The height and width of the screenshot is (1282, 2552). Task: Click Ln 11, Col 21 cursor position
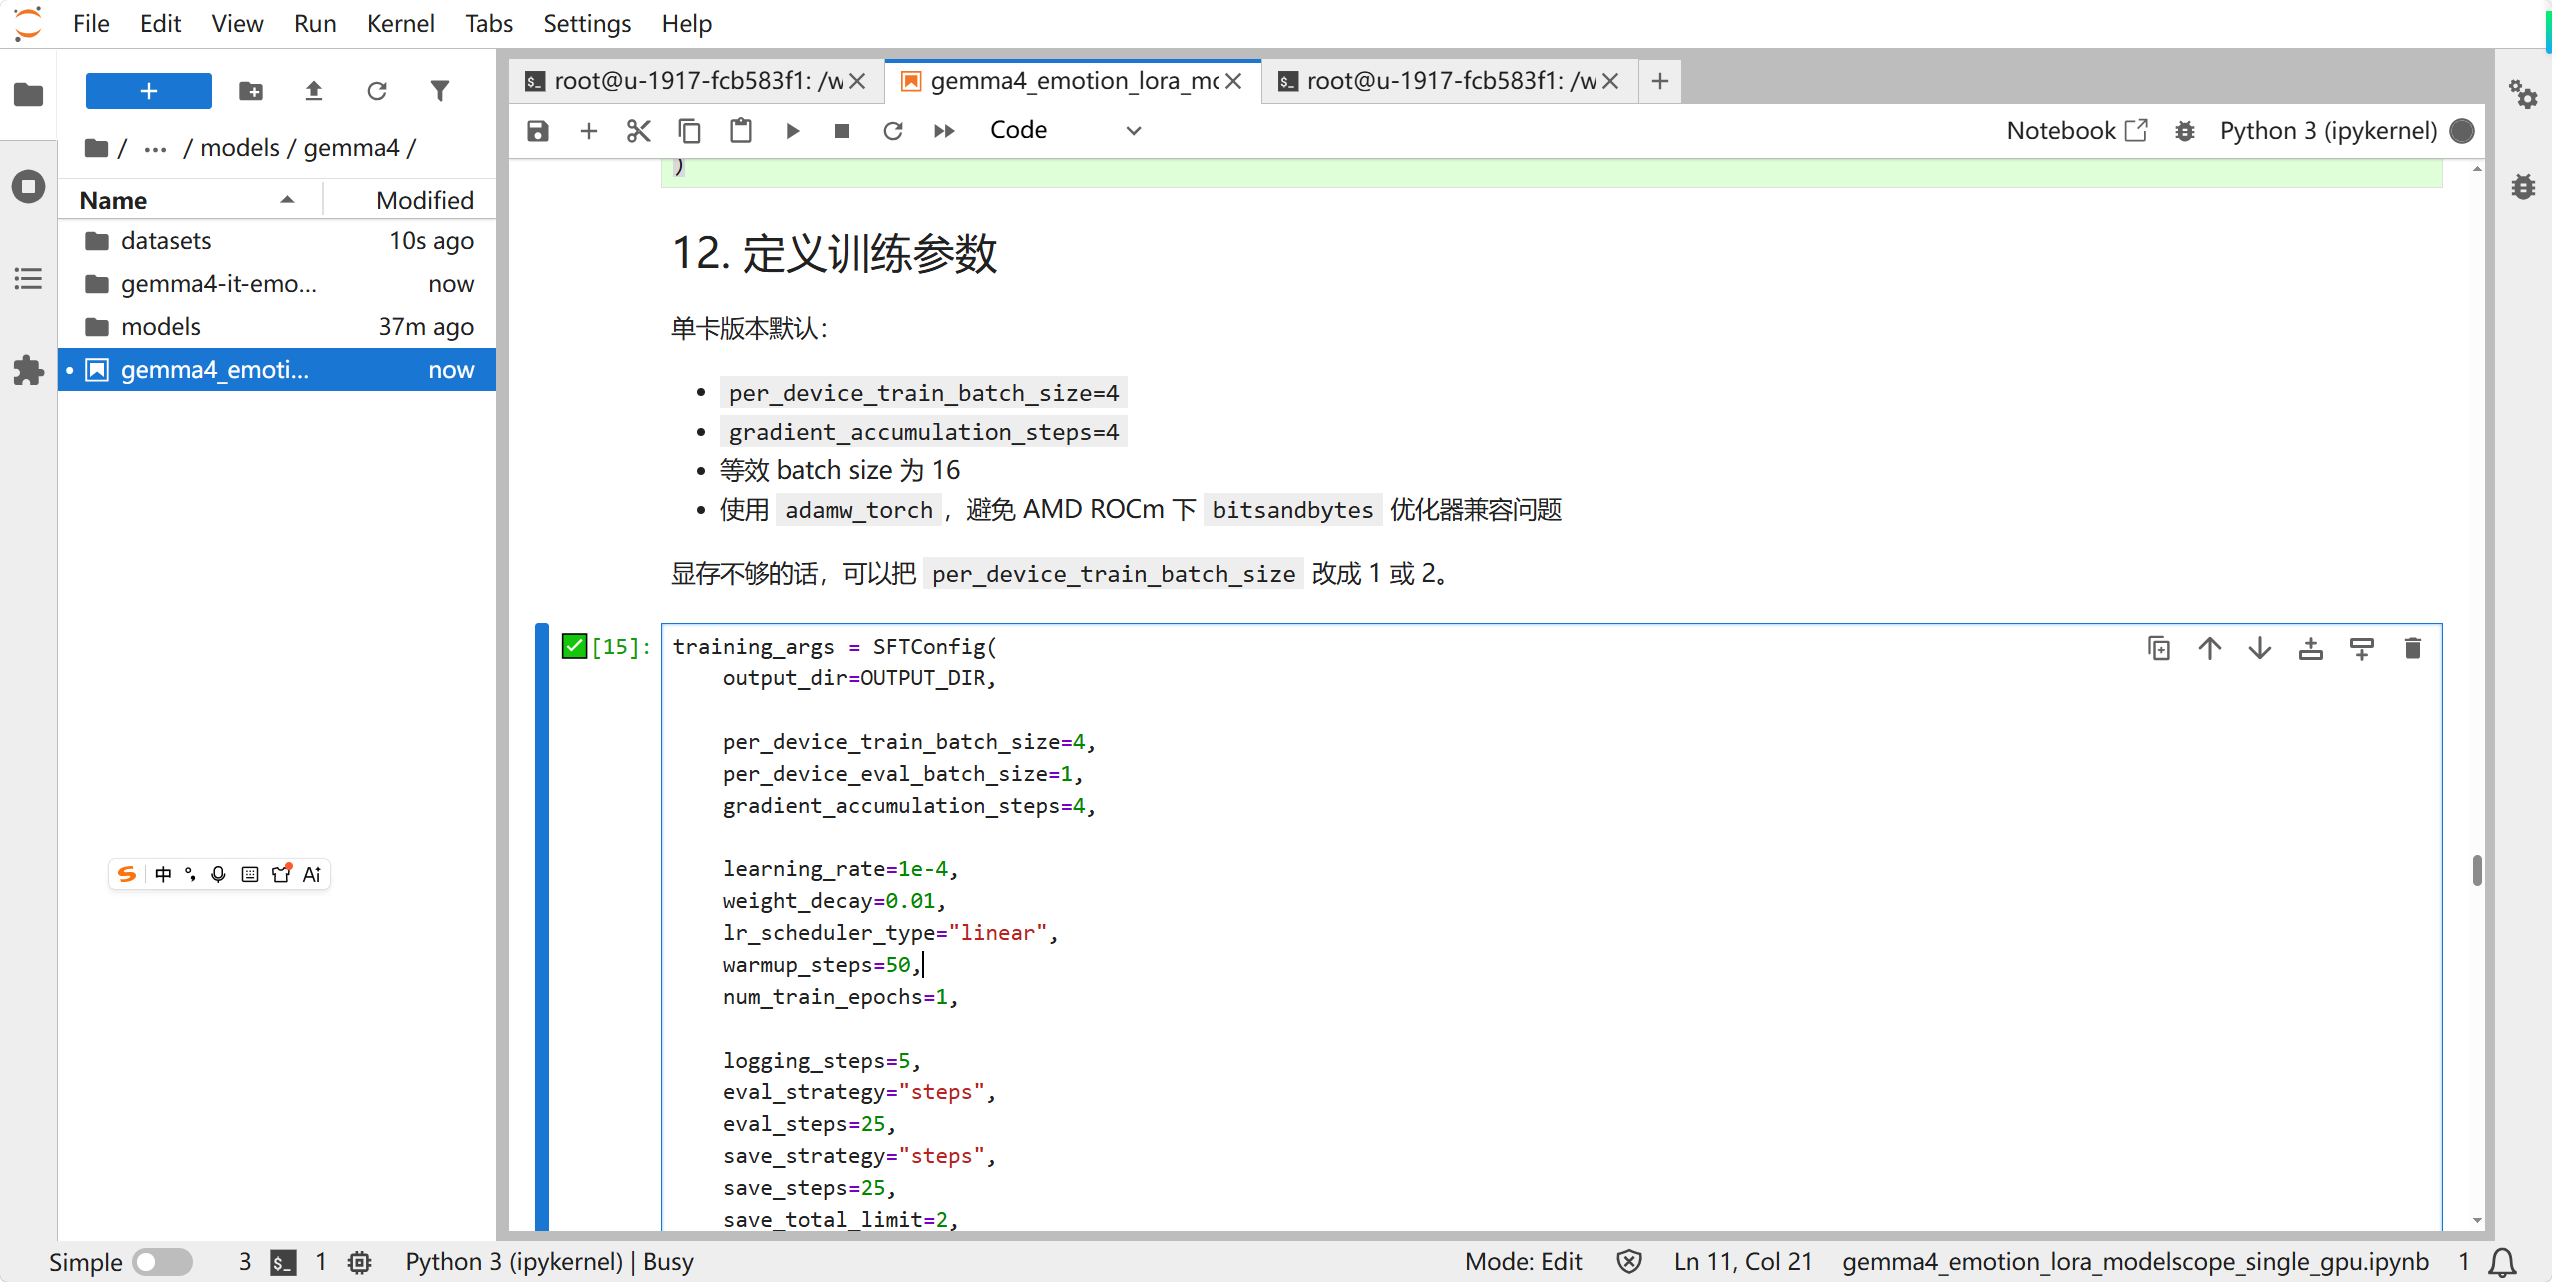[1743, 1262]
